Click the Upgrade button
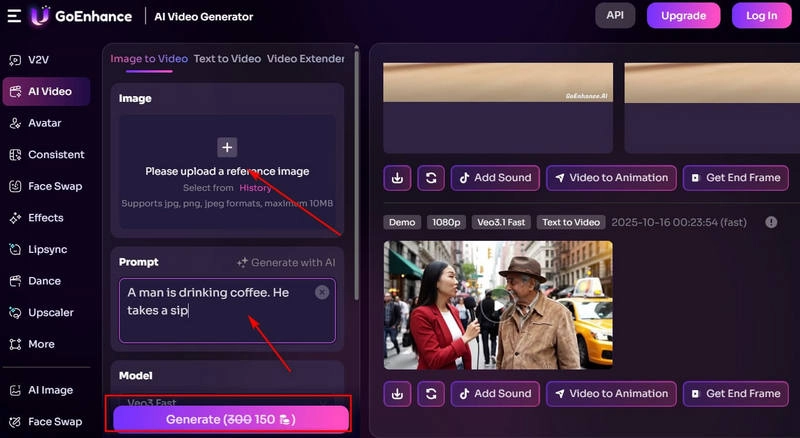 [x=683, y=16]
